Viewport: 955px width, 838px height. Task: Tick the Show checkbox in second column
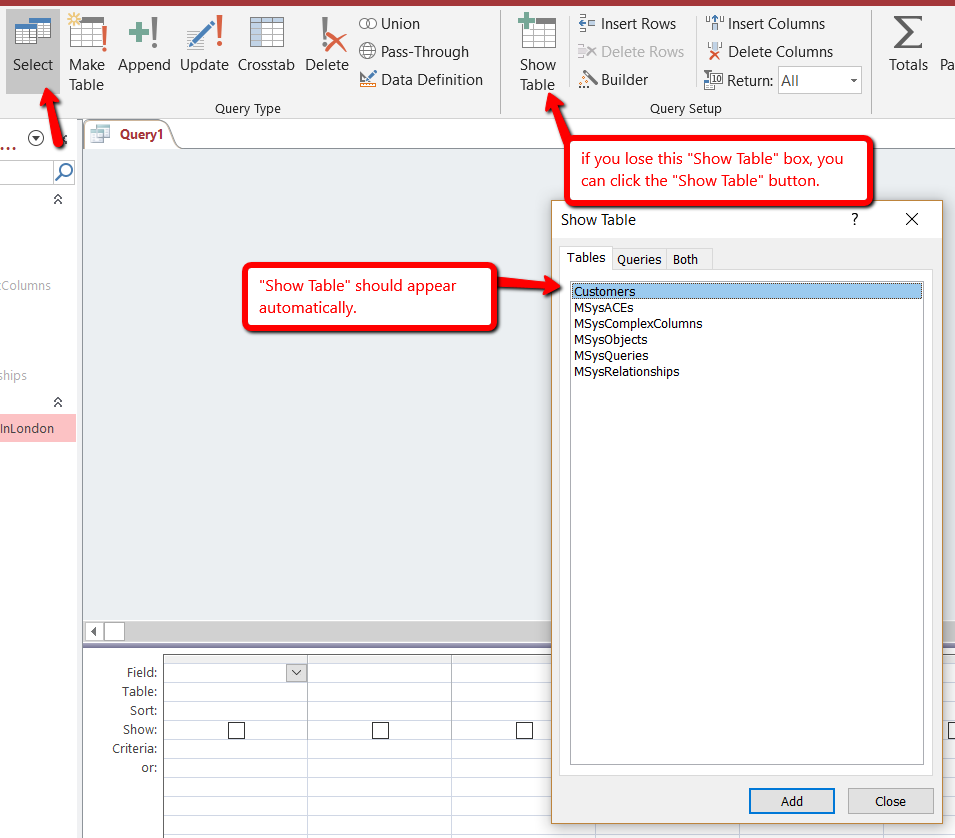click(380, 730)
